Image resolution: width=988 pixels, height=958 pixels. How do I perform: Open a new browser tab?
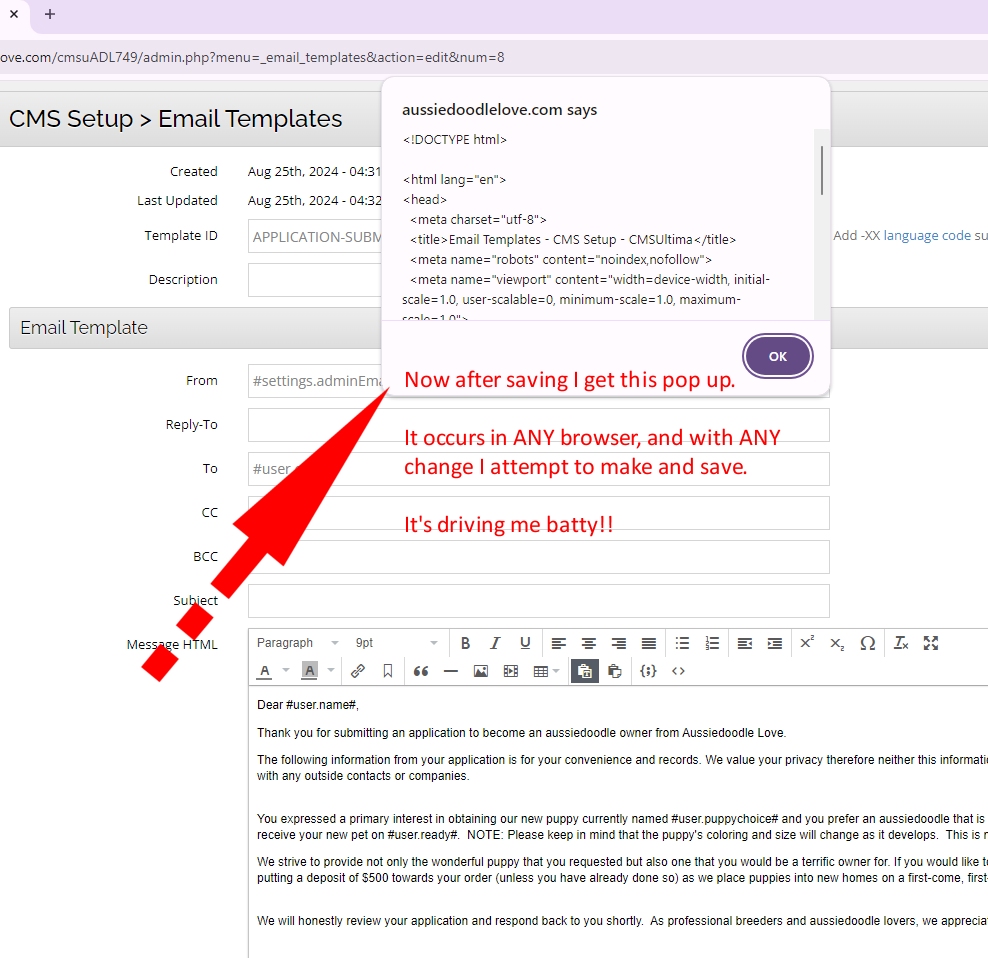50,14
